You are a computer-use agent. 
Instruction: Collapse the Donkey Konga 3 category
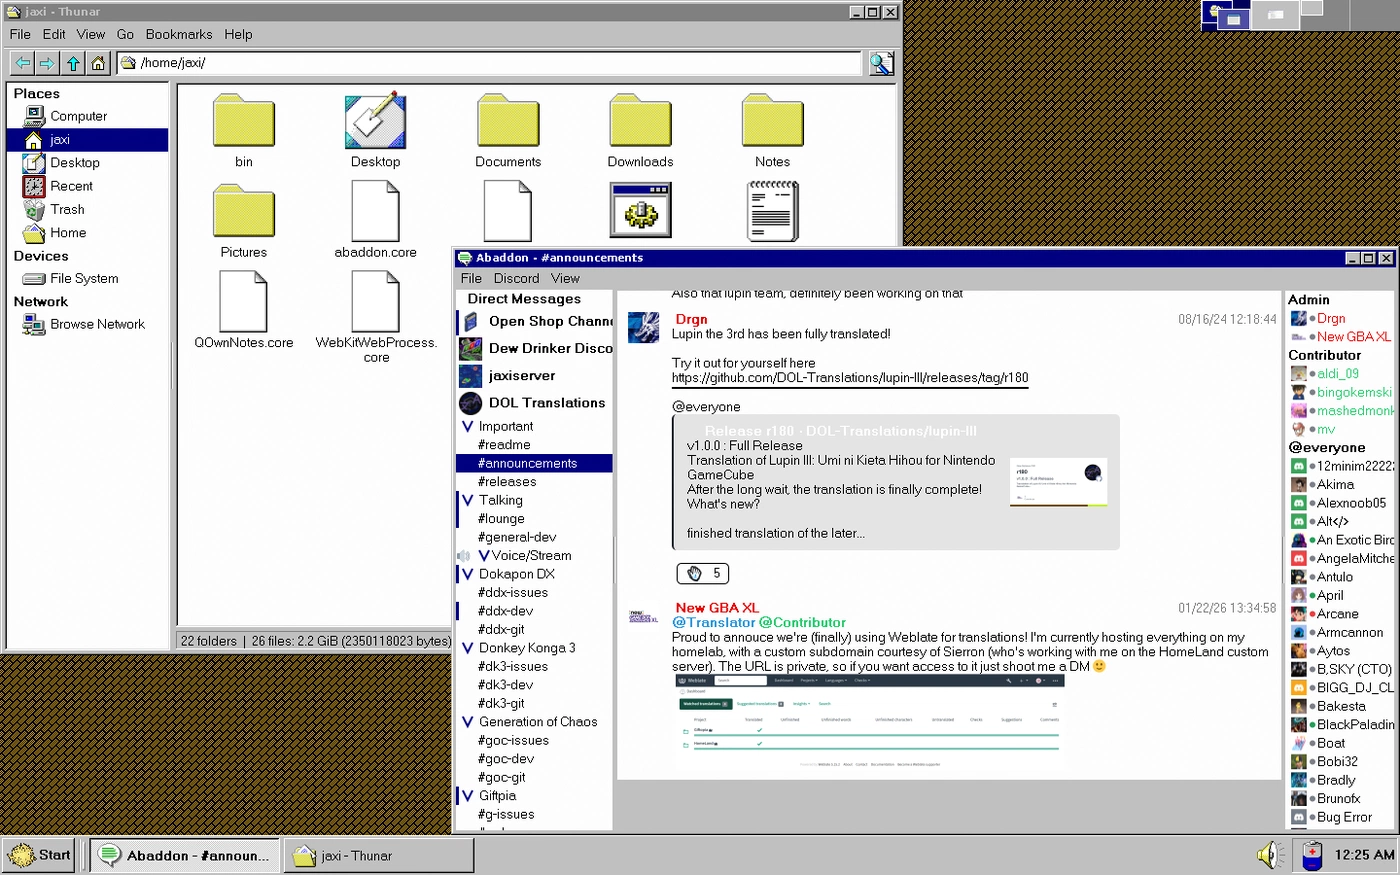pyautogui.click(x=467, y=648)
